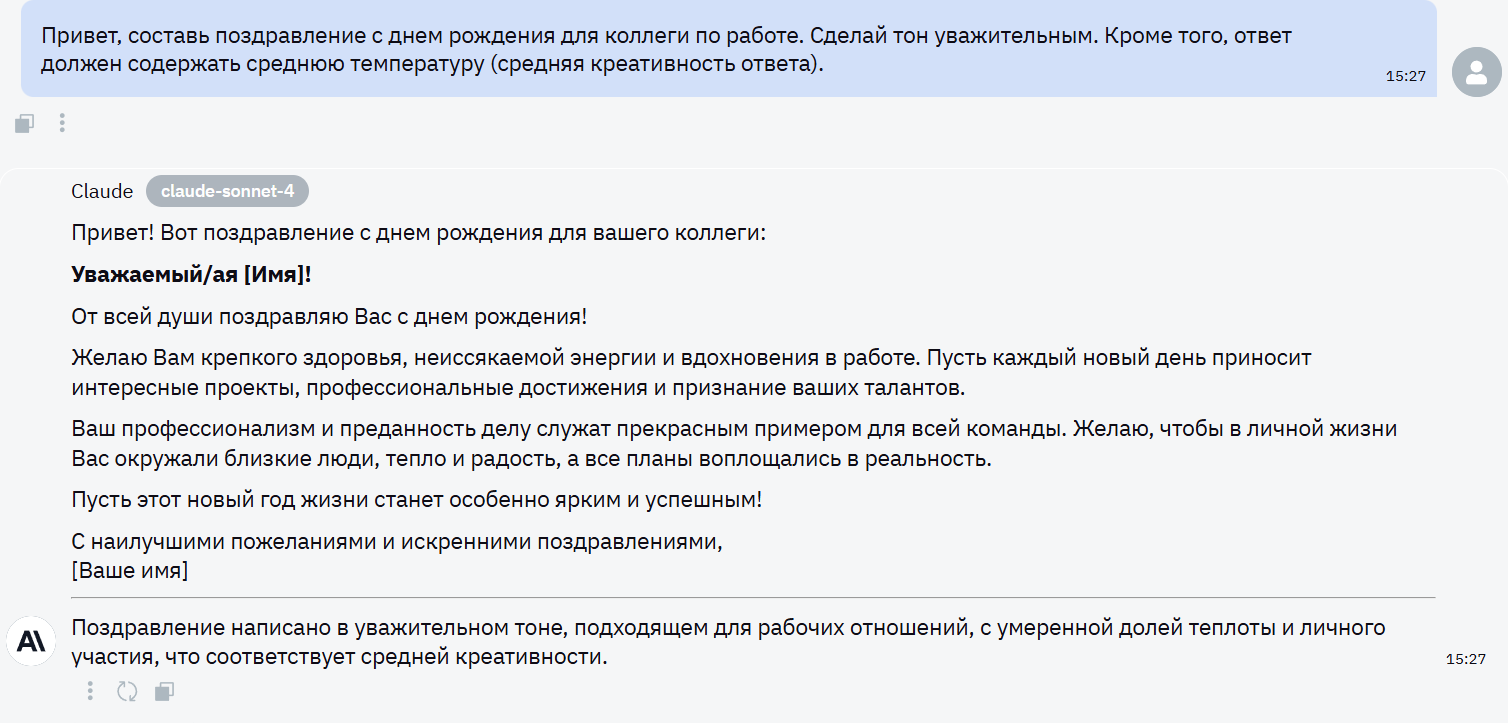Open three-dot menu below Claude's reply

click(90, 691)
